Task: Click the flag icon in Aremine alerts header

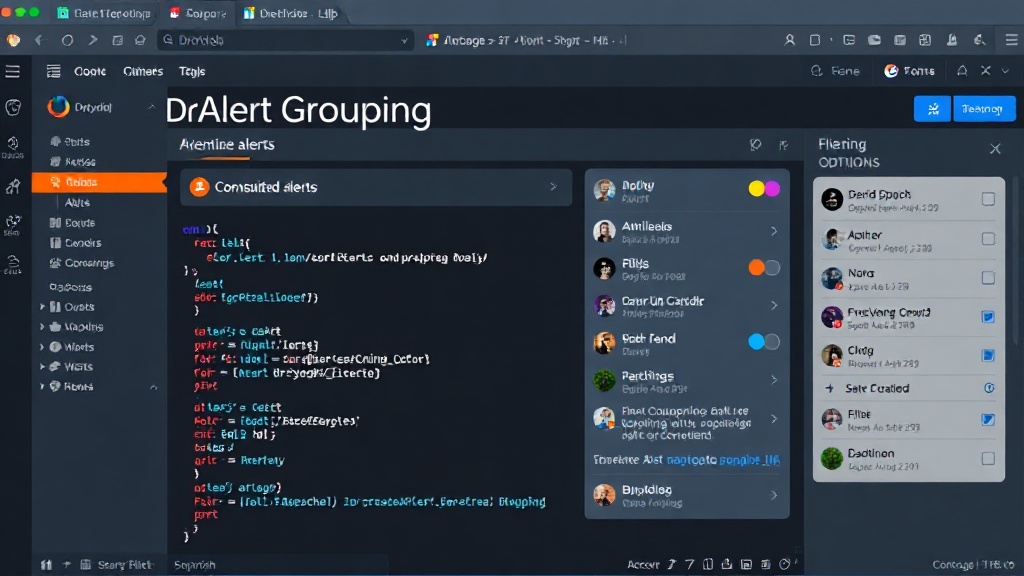Action: pos(784,145)
